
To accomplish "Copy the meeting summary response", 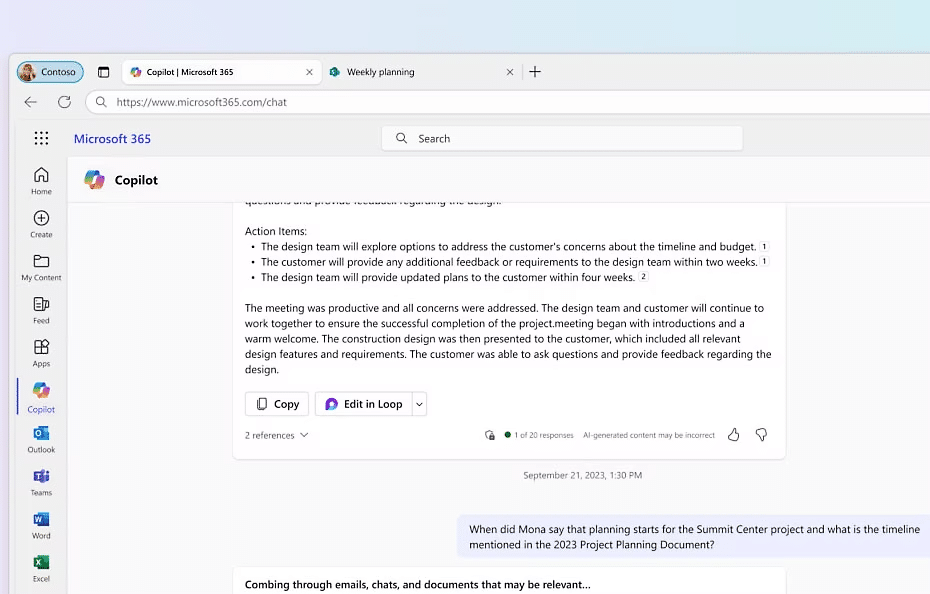I will pos(276,404).
